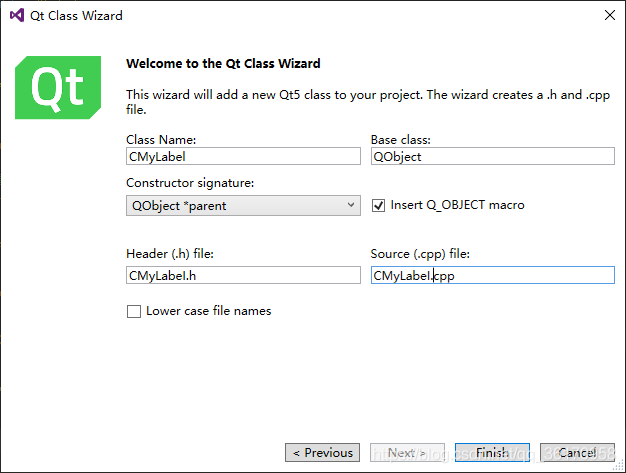626x473 pixels.
Task: Click the greyed-out Next button
Action: (x=407, y=453)
